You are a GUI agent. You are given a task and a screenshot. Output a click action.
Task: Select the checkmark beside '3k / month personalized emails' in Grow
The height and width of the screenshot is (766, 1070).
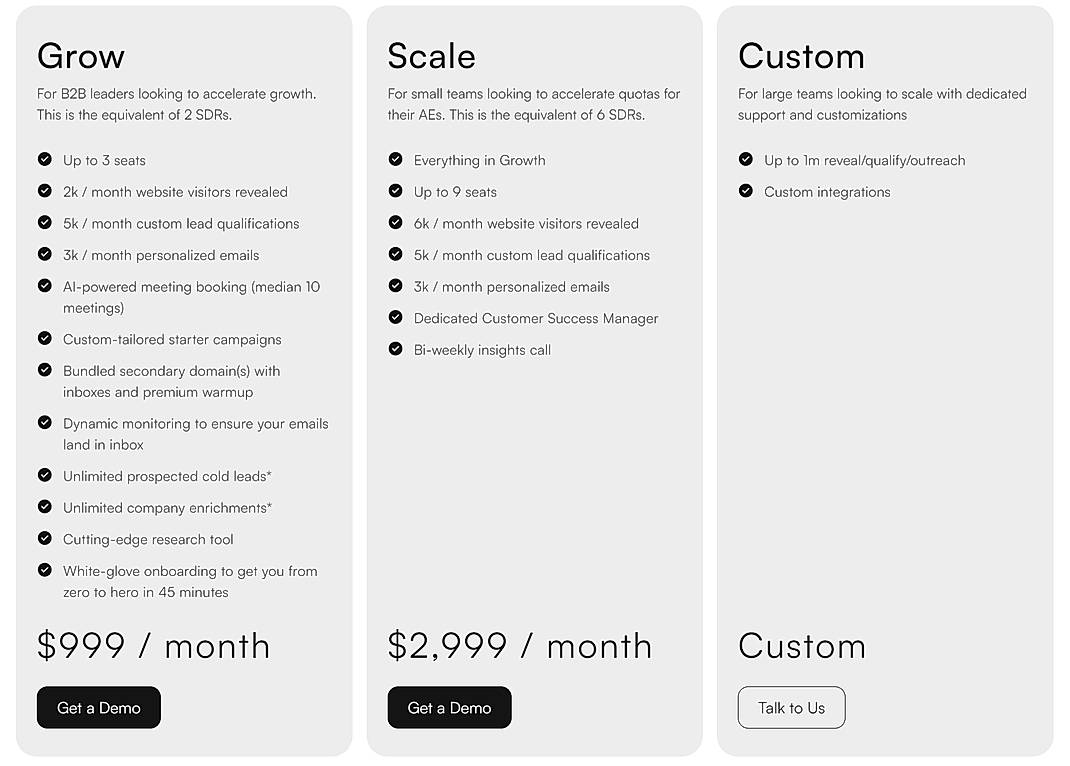pyautogui.click(x=44, y=255)
